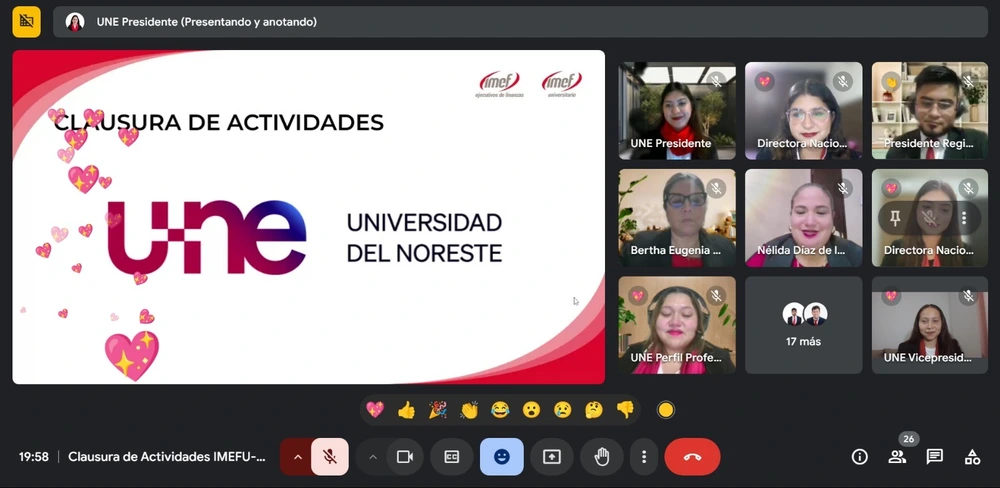Select the emoji skin tone swatch
The width and height of the screenshot is (1000, 488).
(666, 410)
